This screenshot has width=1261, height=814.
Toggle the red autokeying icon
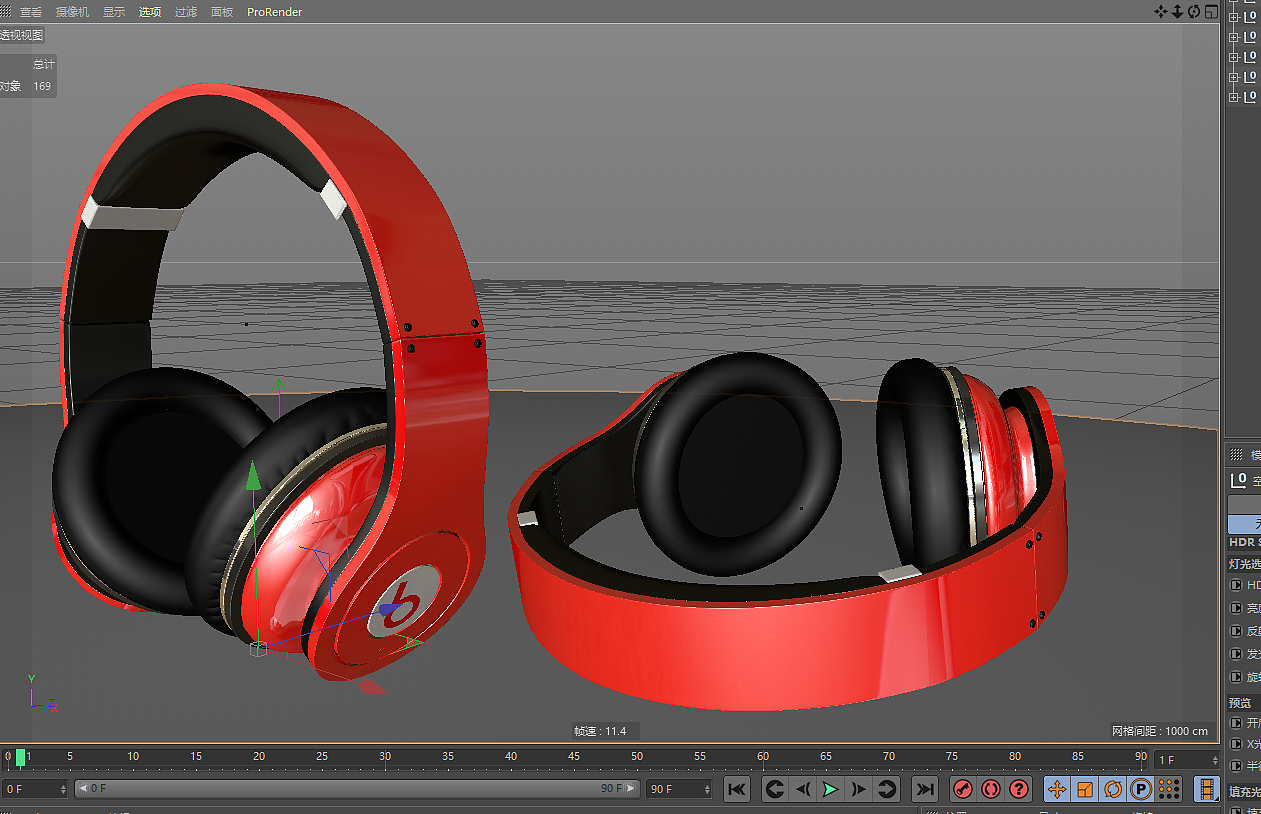pos(991,789)
